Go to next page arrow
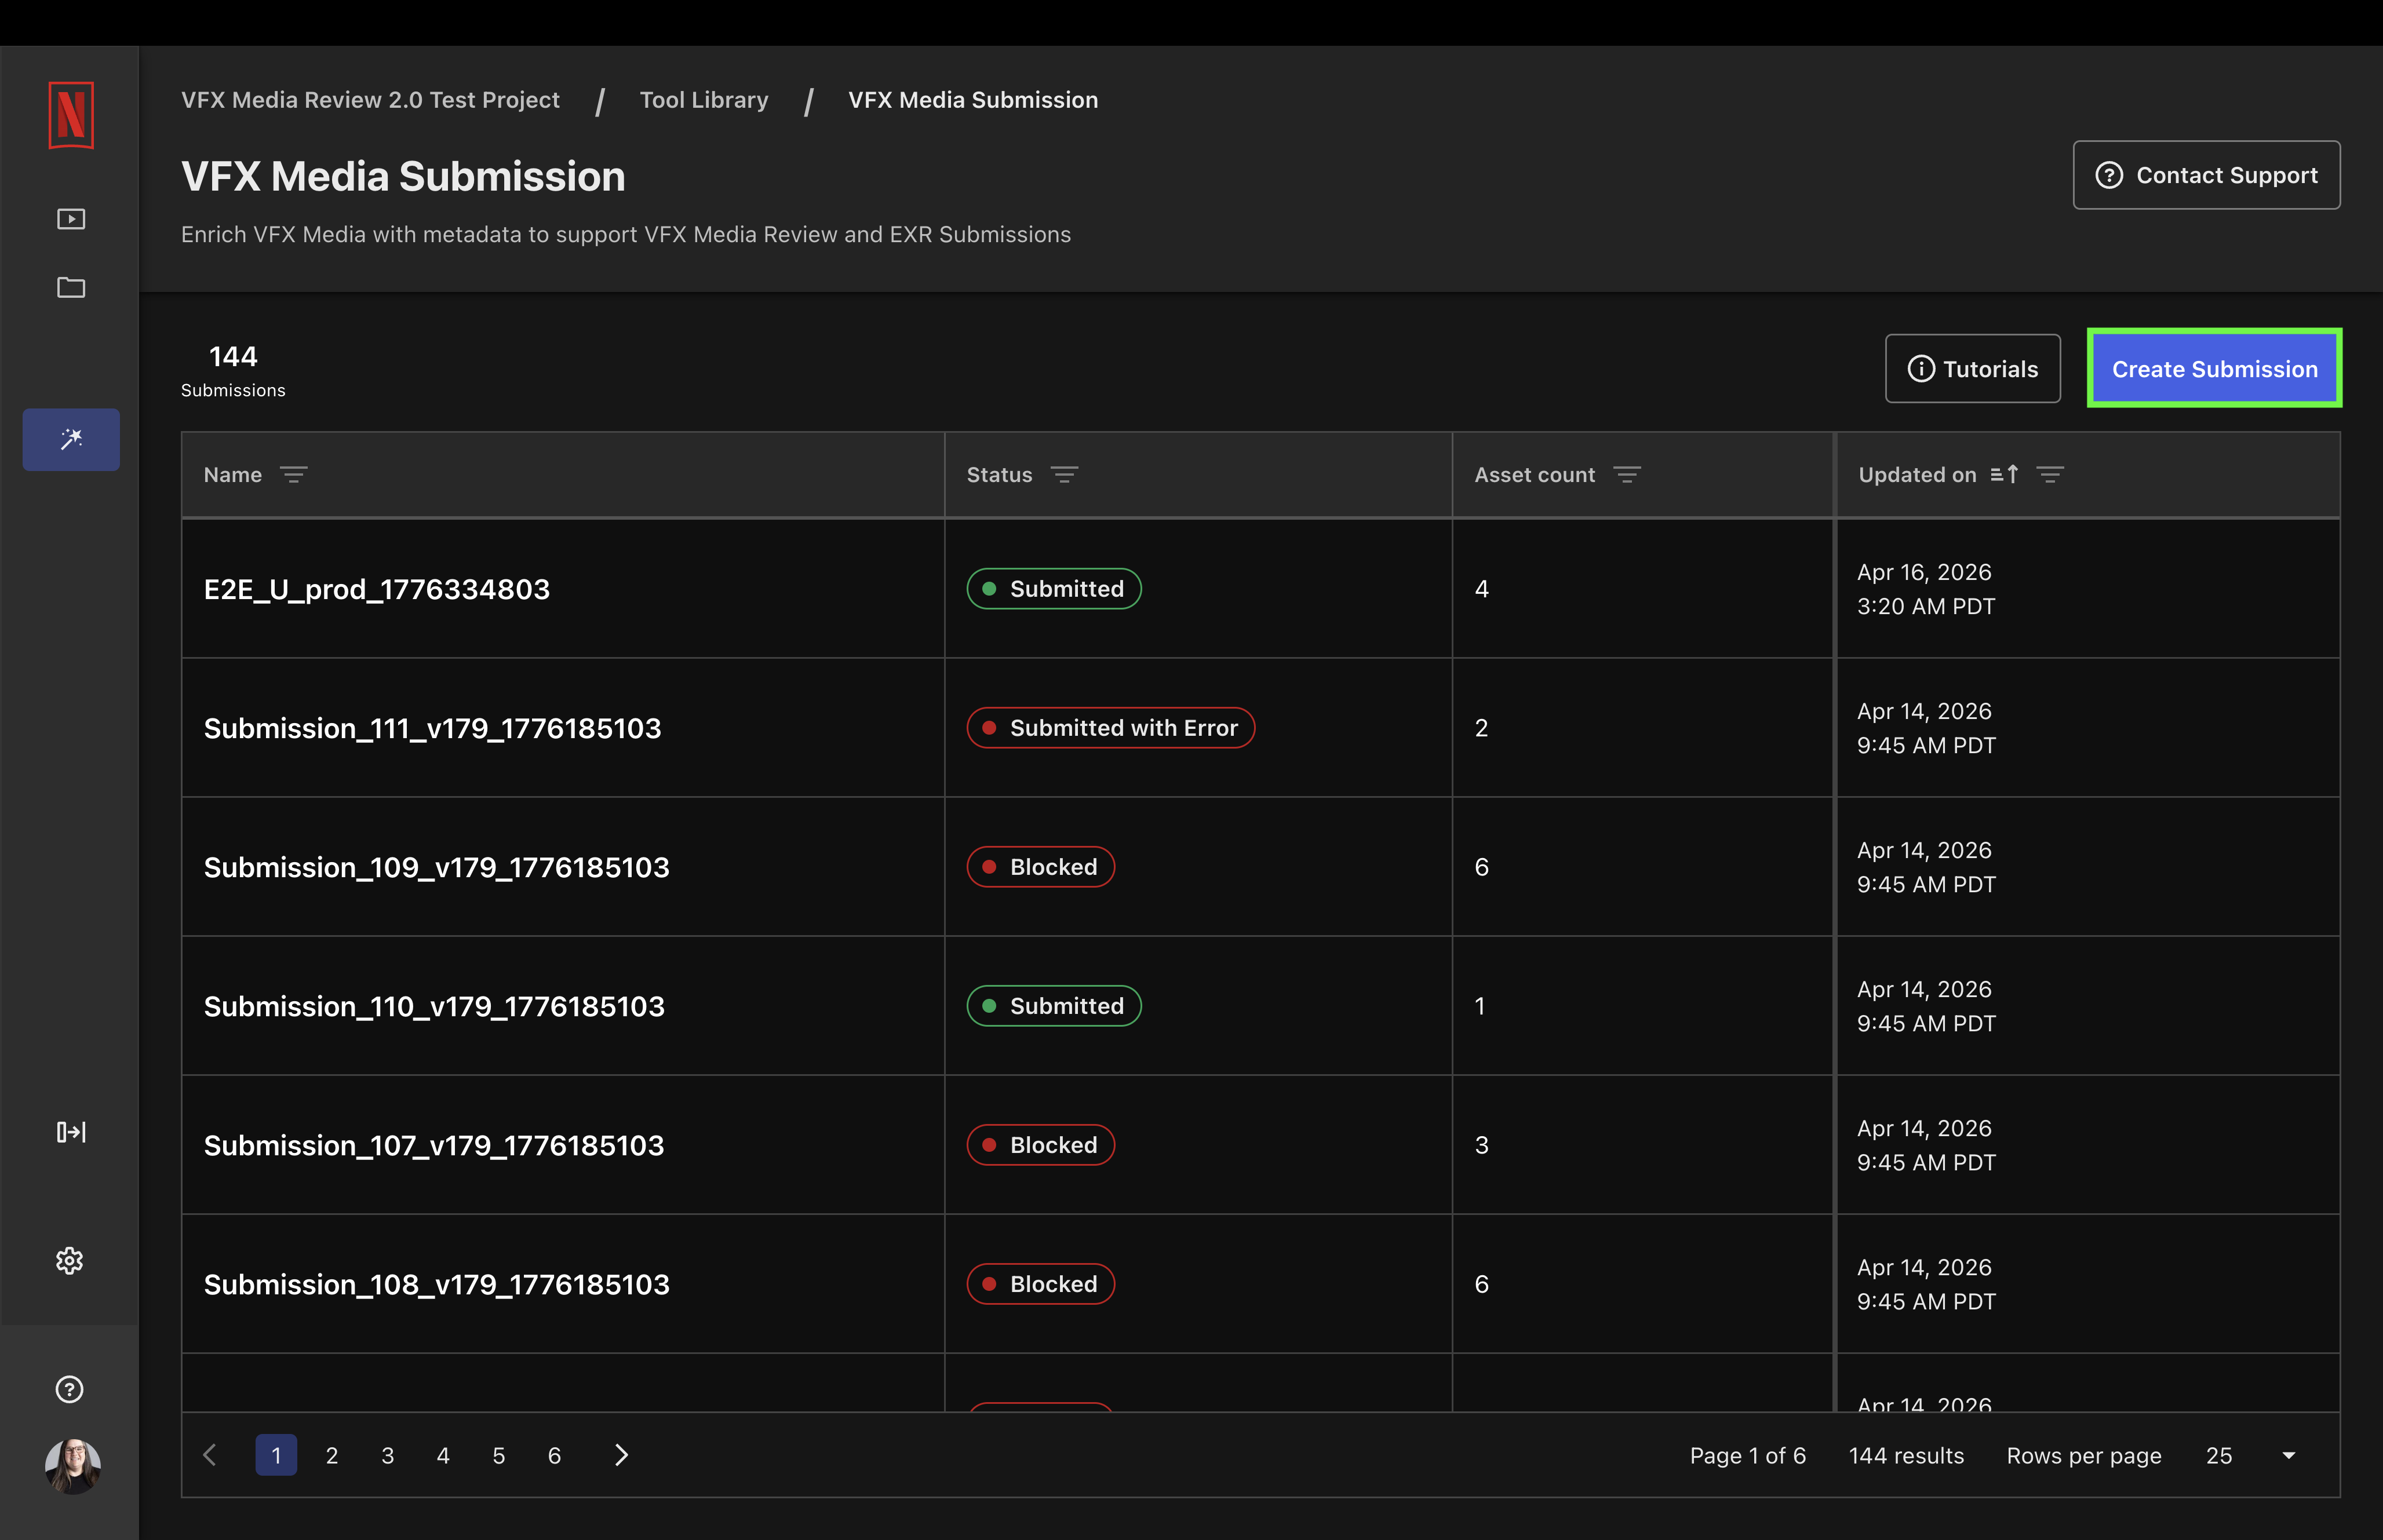 (621, 1455)
